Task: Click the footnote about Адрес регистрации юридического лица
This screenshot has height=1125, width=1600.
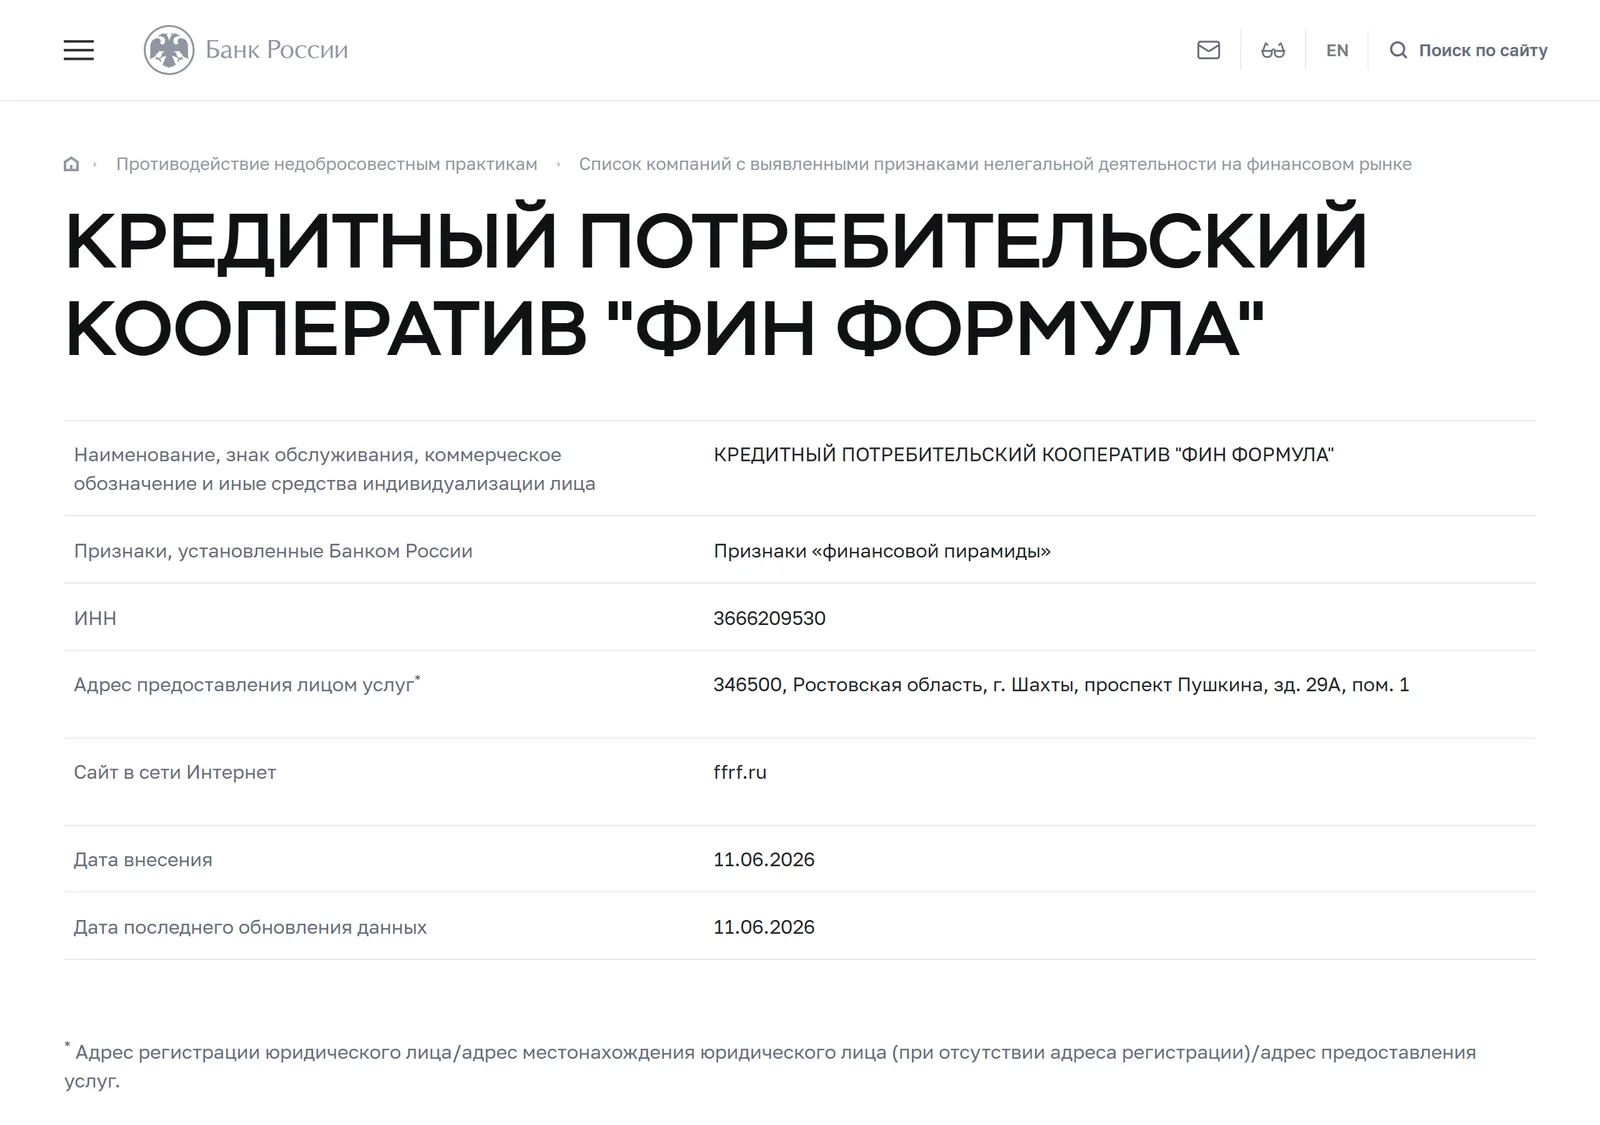Action: point(770,1066)
